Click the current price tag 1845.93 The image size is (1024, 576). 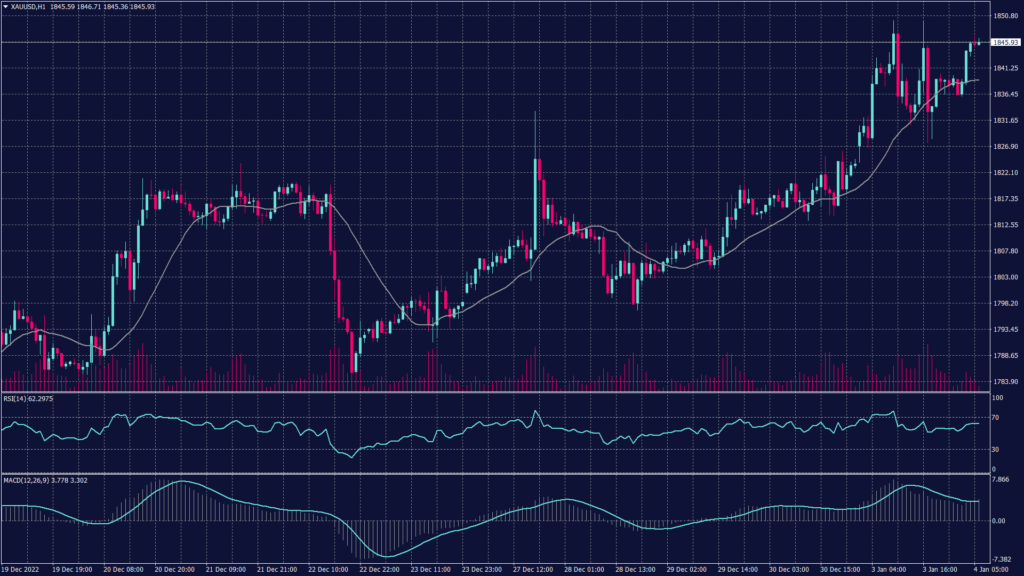[x=1004, y=42]
